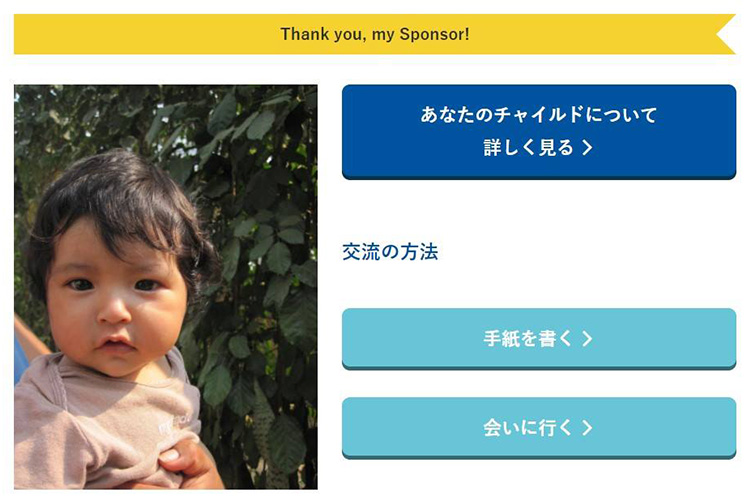This screenshot has height=500, width=750.
Task: Select the 手紙を書く text label
Action: [529, 339]
